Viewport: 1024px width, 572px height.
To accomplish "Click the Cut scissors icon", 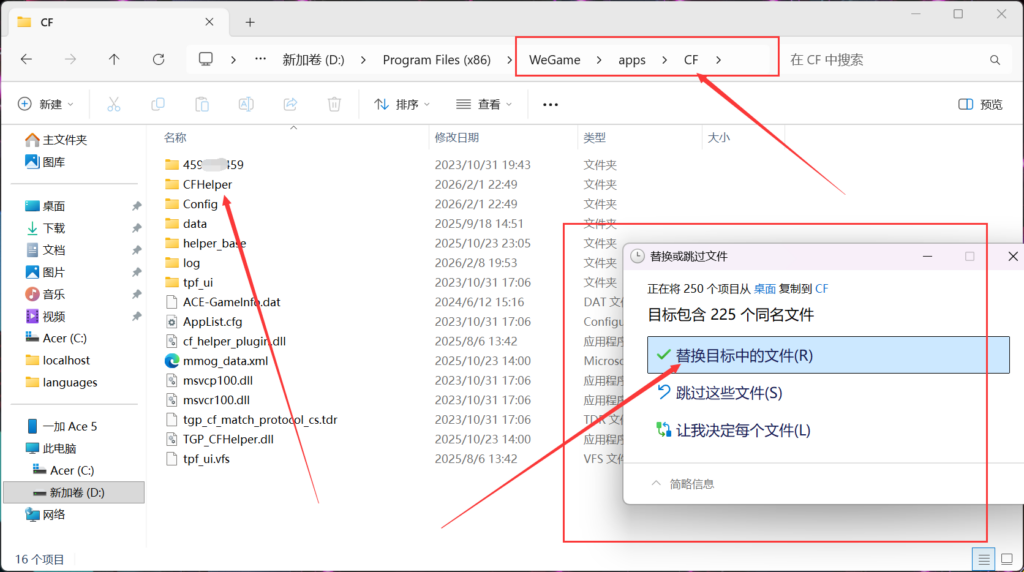I will click(x=114, y=104).
